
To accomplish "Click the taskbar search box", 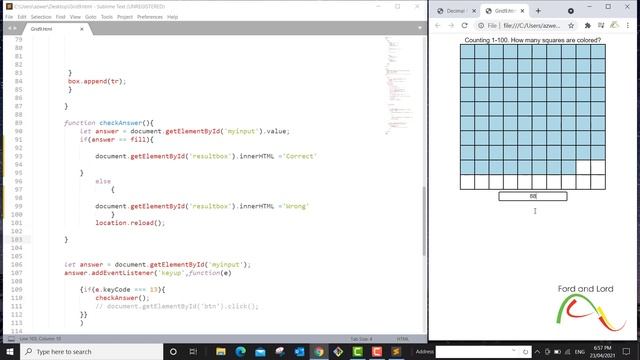I will point(92,351).
